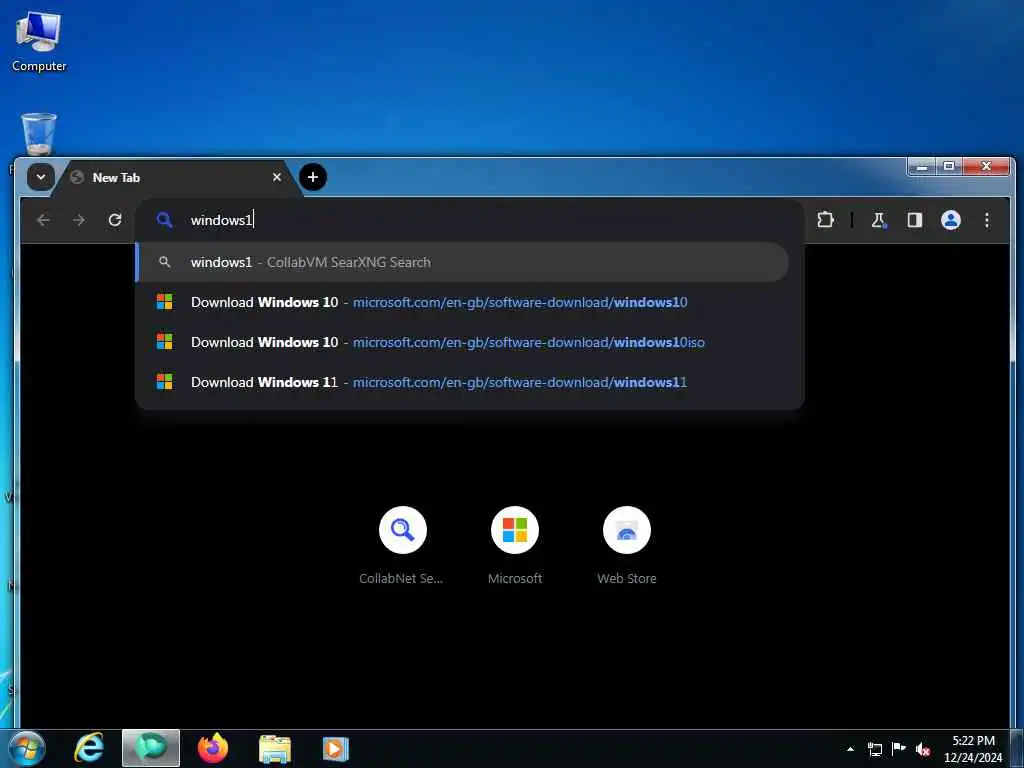This screenshot has width=1024, height=768.
Task: Open the Download Windows 11 suggestion
Action: point(462,382)
